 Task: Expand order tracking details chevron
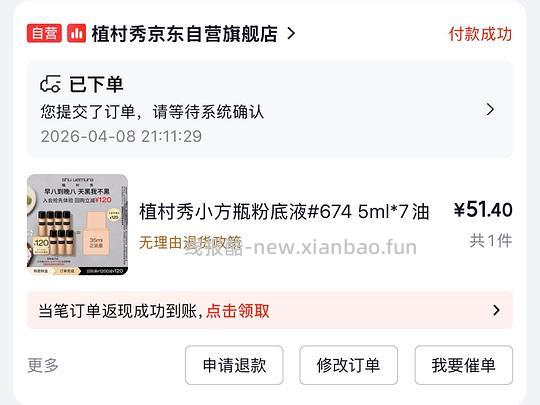point(490,110)
